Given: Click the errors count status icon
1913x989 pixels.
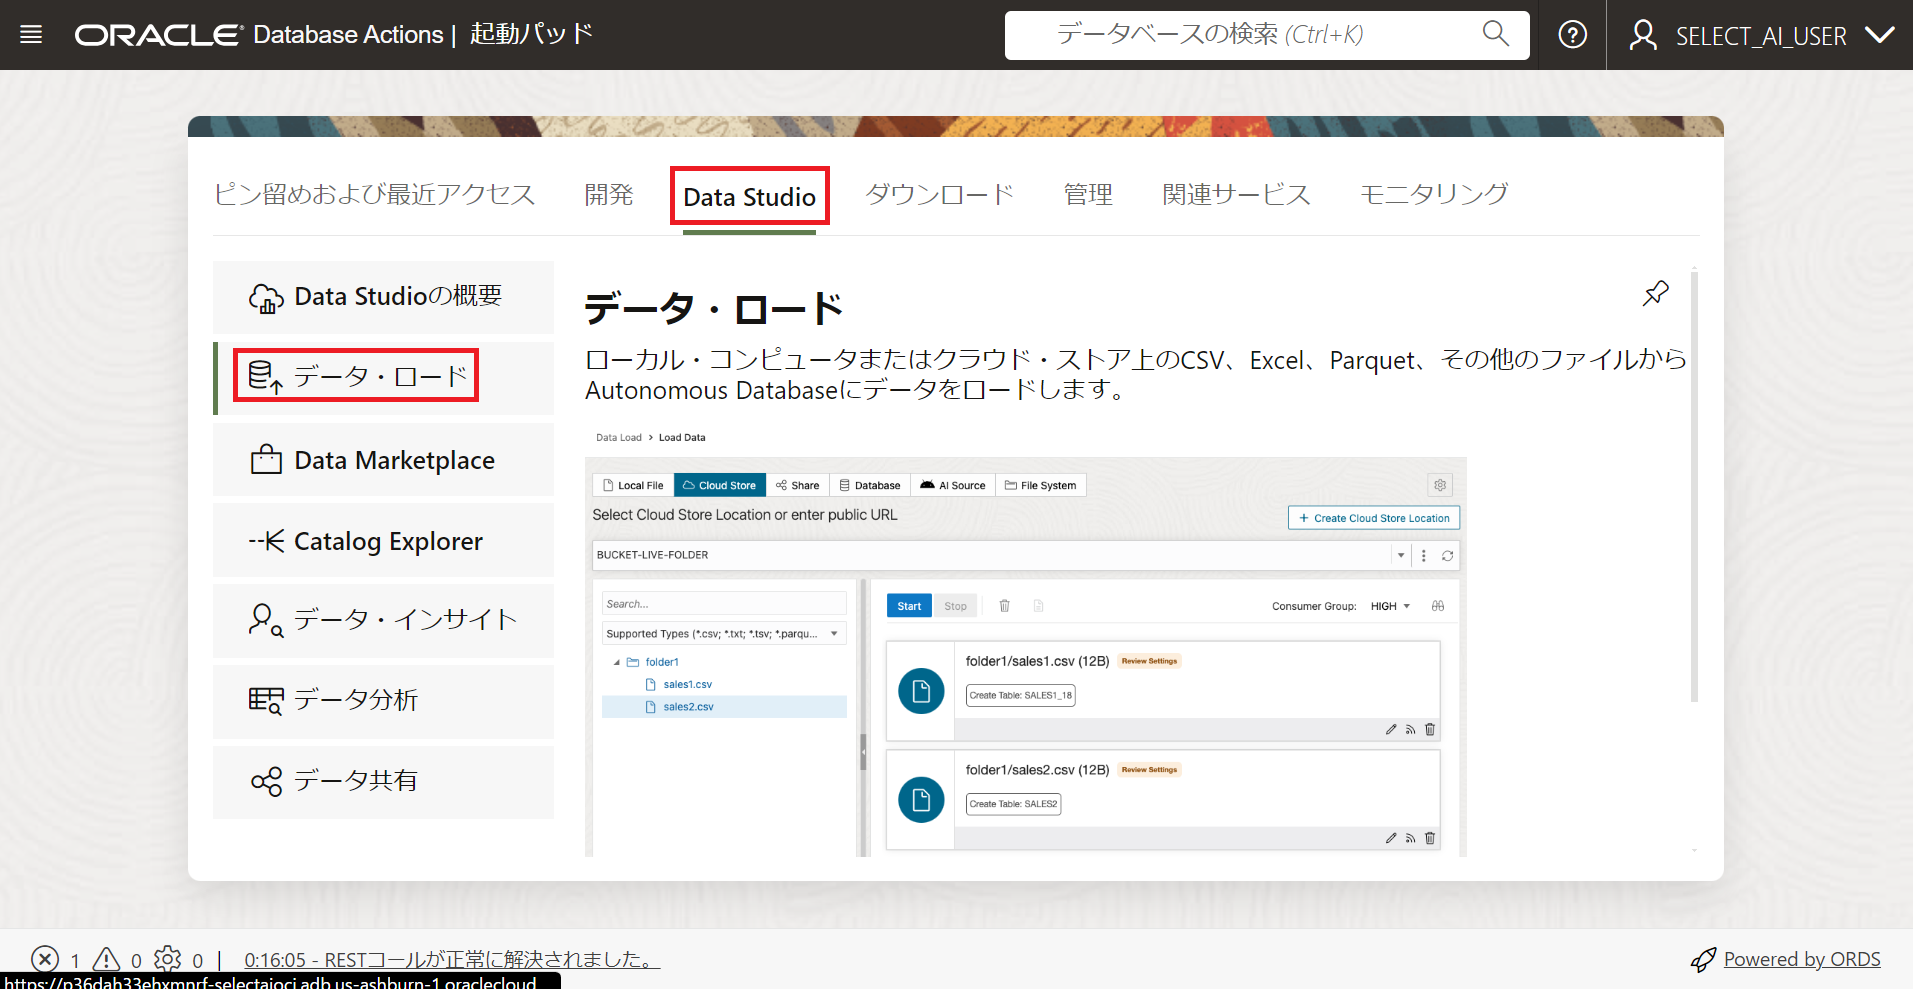Looking at the screenshot, I should coord(45,959).
